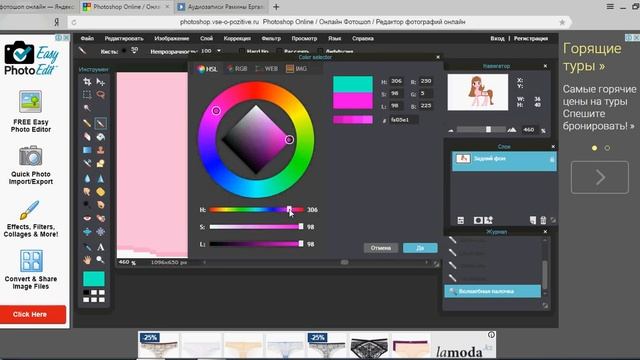Select the Zoom magnifier tool
Viewport: 640px width, 360px height.
[x=100, y=260]
